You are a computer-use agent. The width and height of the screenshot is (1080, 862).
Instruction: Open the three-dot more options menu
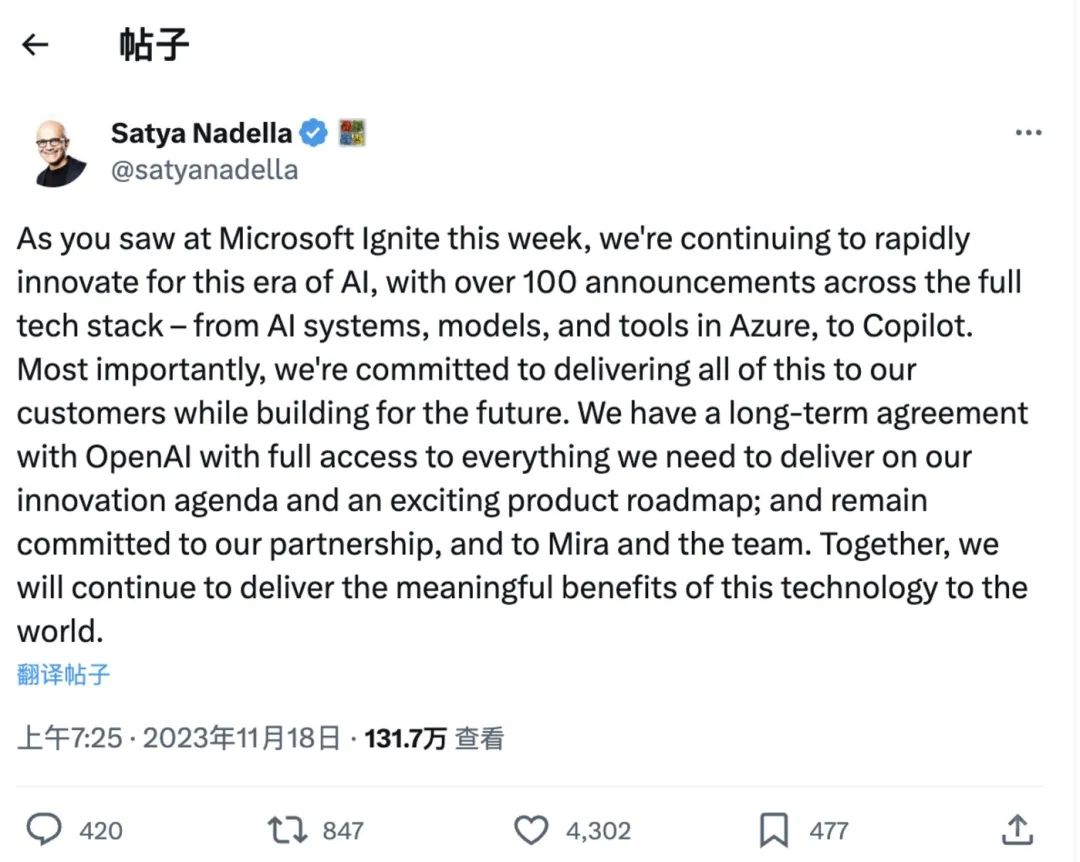point(1028,133)
